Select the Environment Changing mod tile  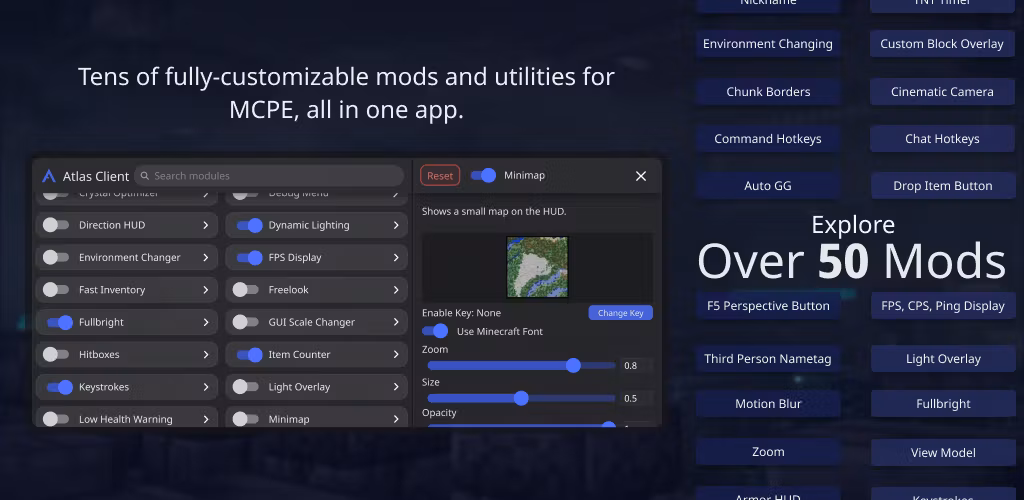pos(767,44)
